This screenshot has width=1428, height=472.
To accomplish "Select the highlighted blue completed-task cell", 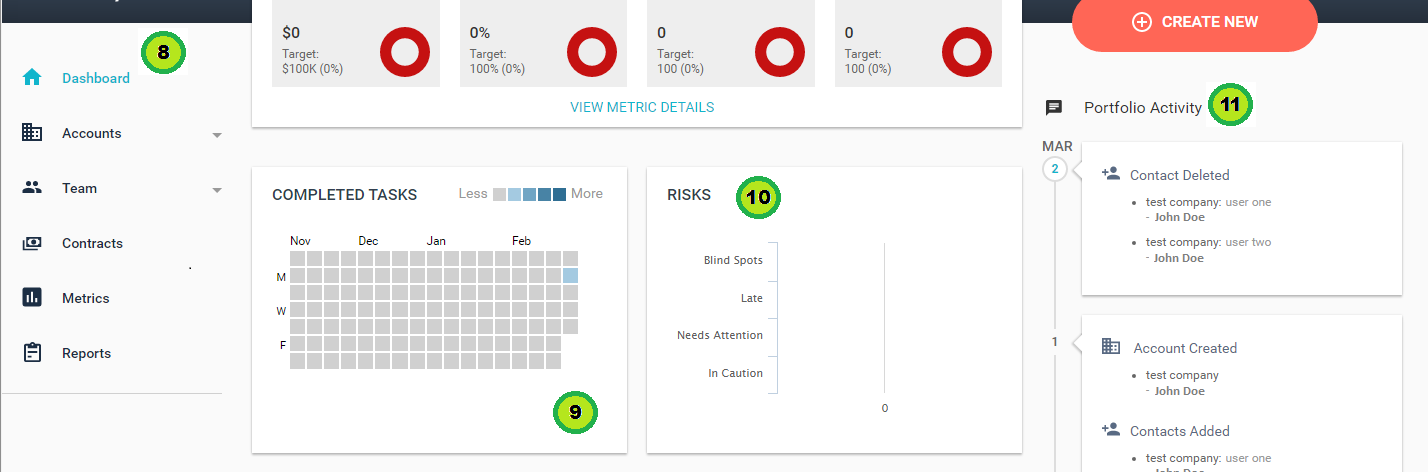I will 570,275.
